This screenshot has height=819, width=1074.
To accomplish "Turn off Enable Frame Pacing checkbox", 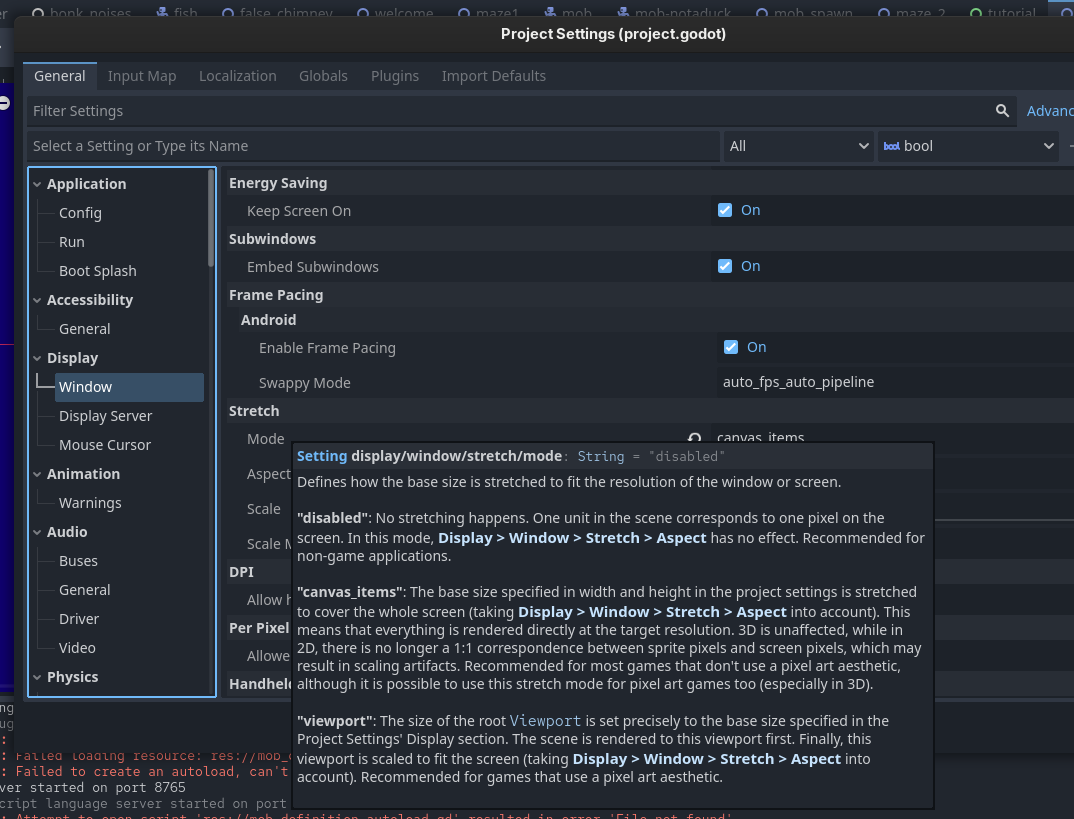I will coord(731,347).
